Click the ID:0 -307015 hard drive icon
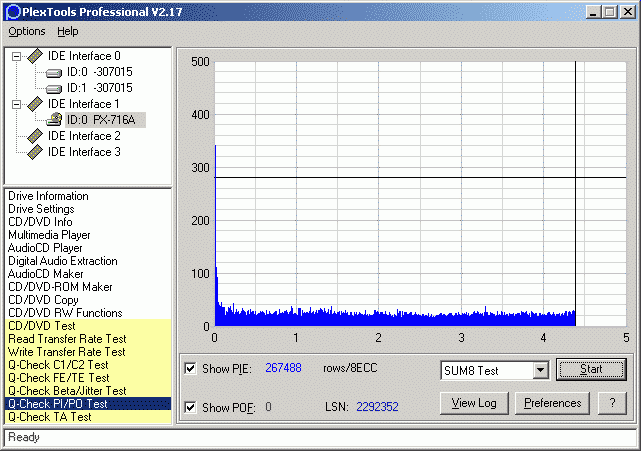The width and height of the screenshot is (641, 451). [x=54, y=73]
